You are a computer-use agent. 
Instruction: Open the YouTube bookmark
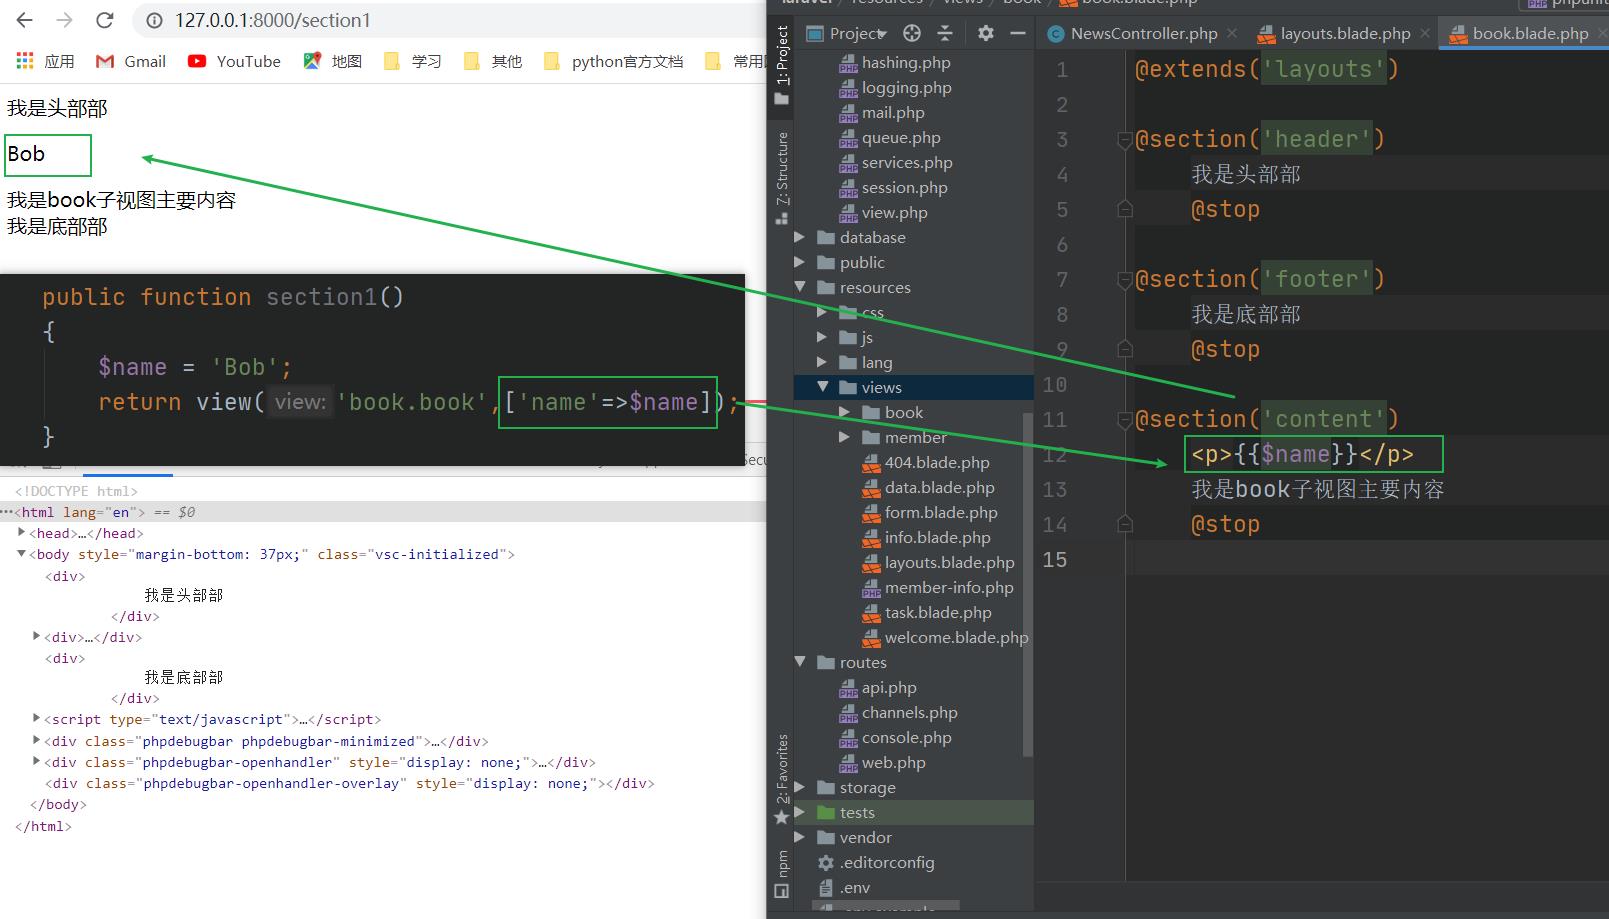235,61
